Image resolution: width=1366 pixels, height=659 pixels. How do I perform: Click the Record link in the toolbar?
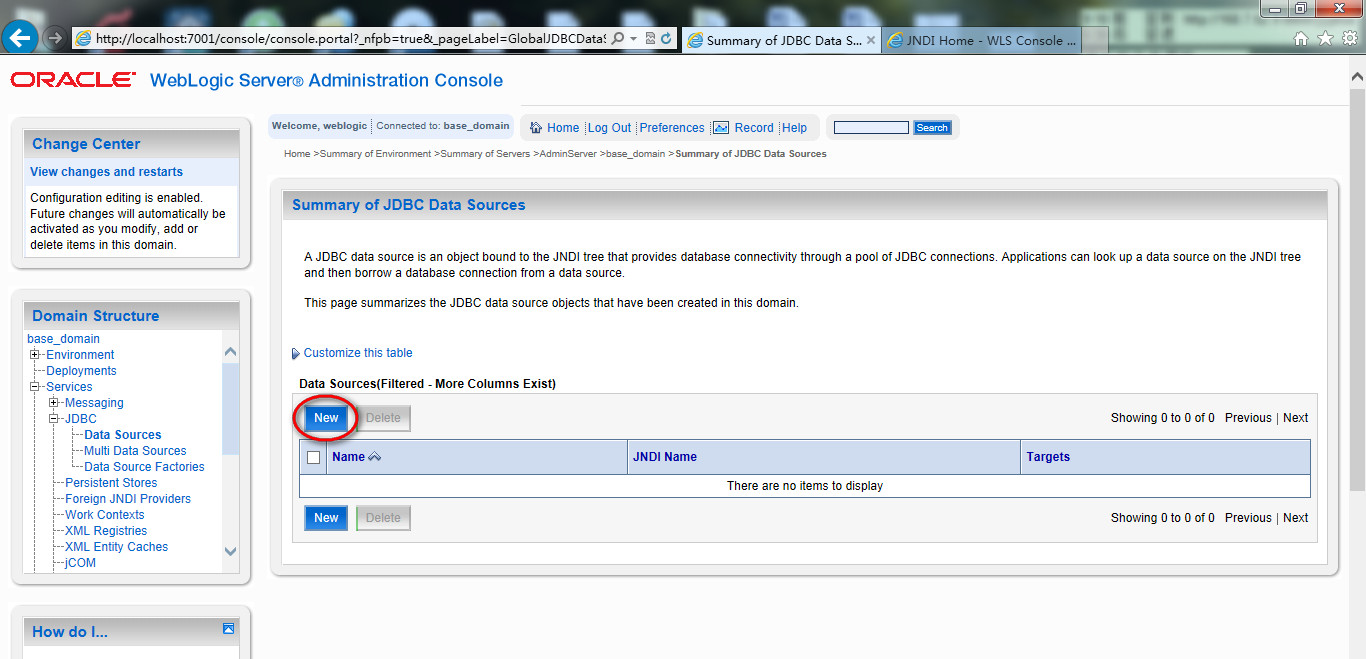tap(754, 128)
